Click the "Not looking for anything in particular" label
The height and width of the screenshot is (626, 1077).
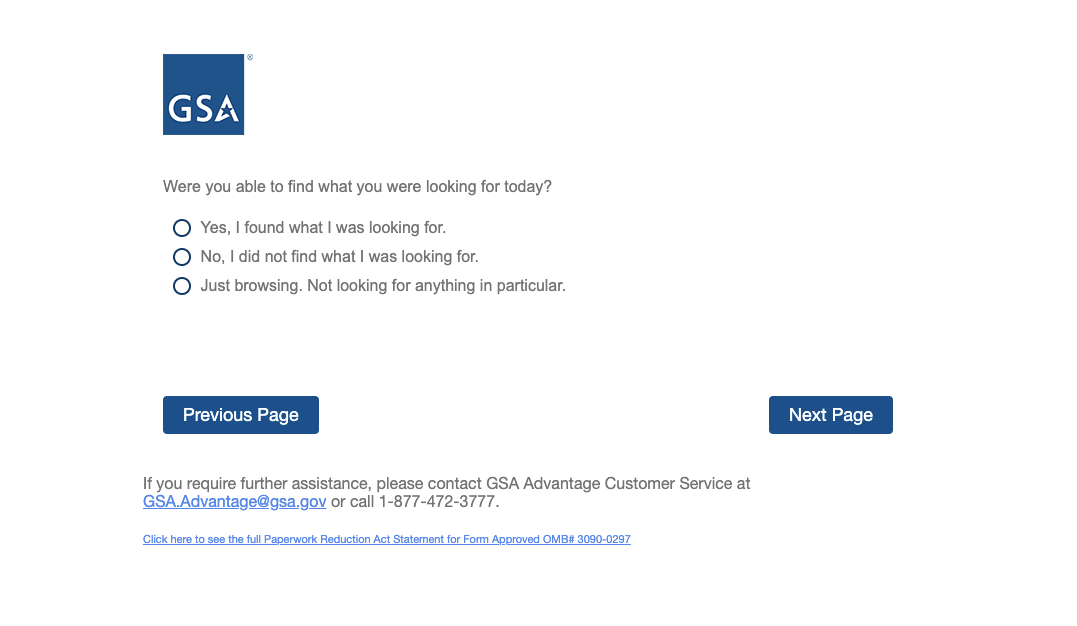coord(436,286)
